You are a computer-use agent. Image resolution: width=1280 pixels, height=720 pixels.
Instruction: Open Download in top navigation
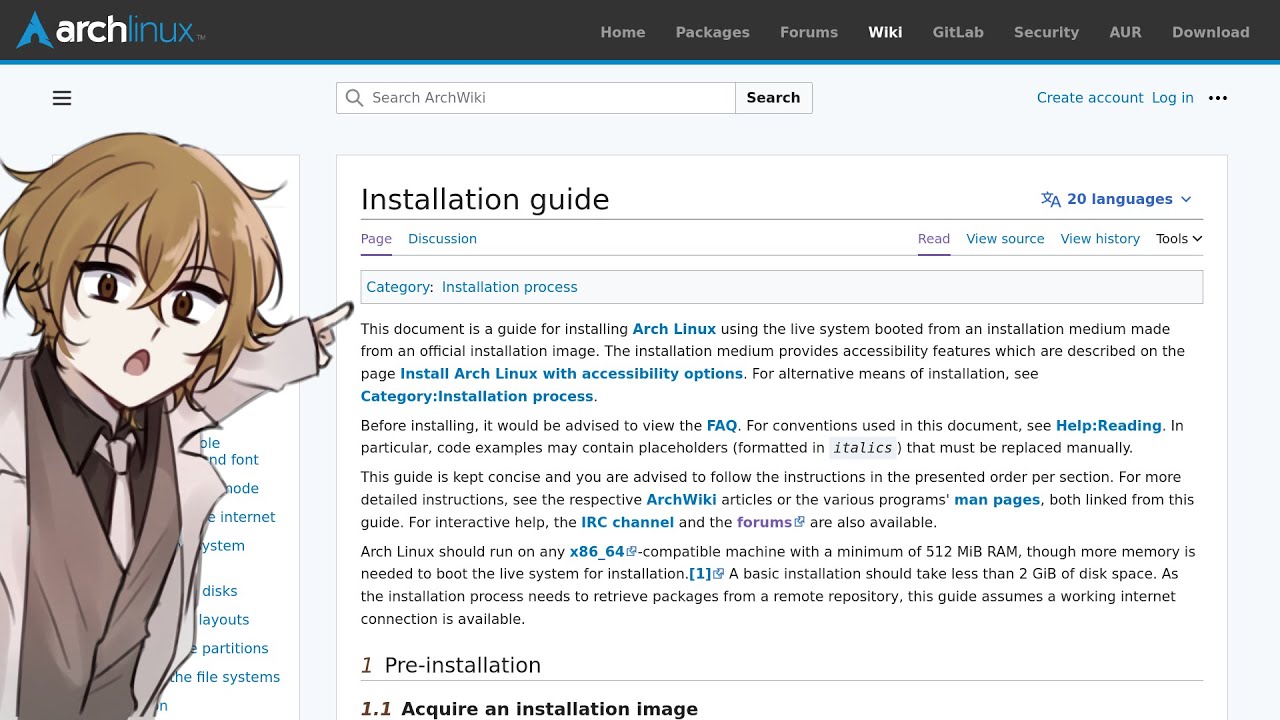pyautogui.click(x=1211, y=32)
